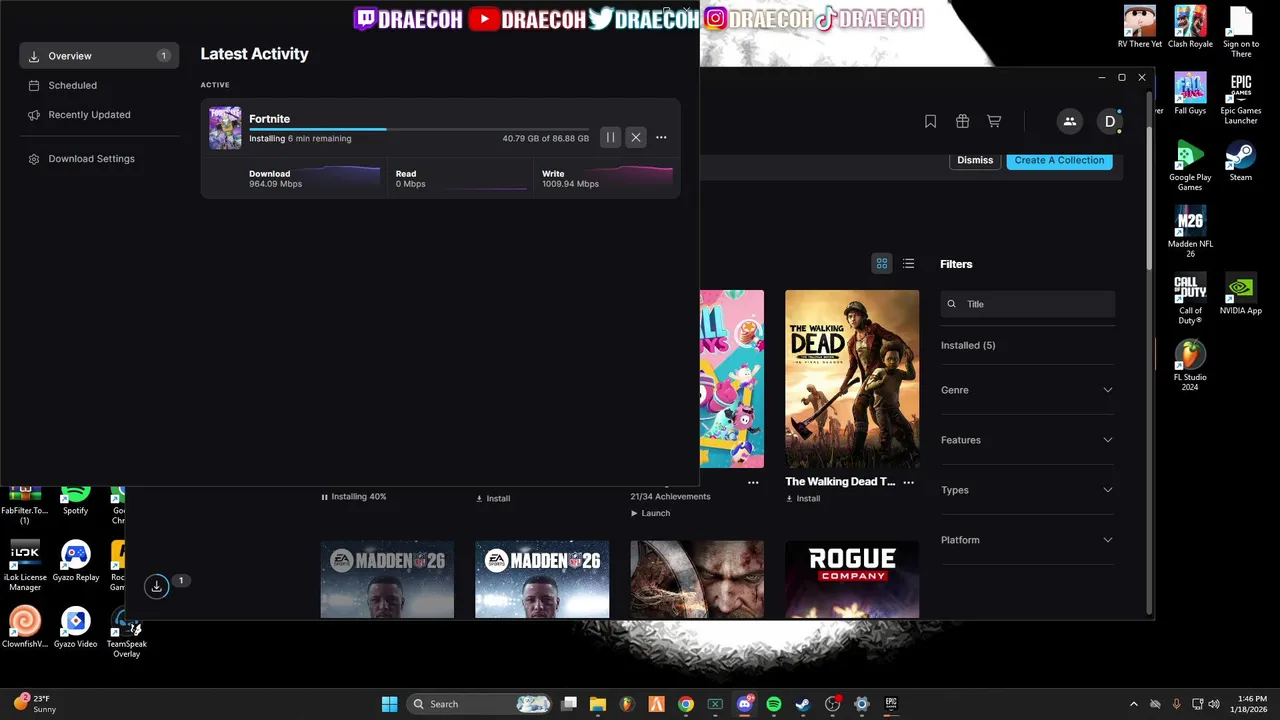Select Sign on to There file icon
Viewport: 1280px width, 720px height.
coord(1241,32)
